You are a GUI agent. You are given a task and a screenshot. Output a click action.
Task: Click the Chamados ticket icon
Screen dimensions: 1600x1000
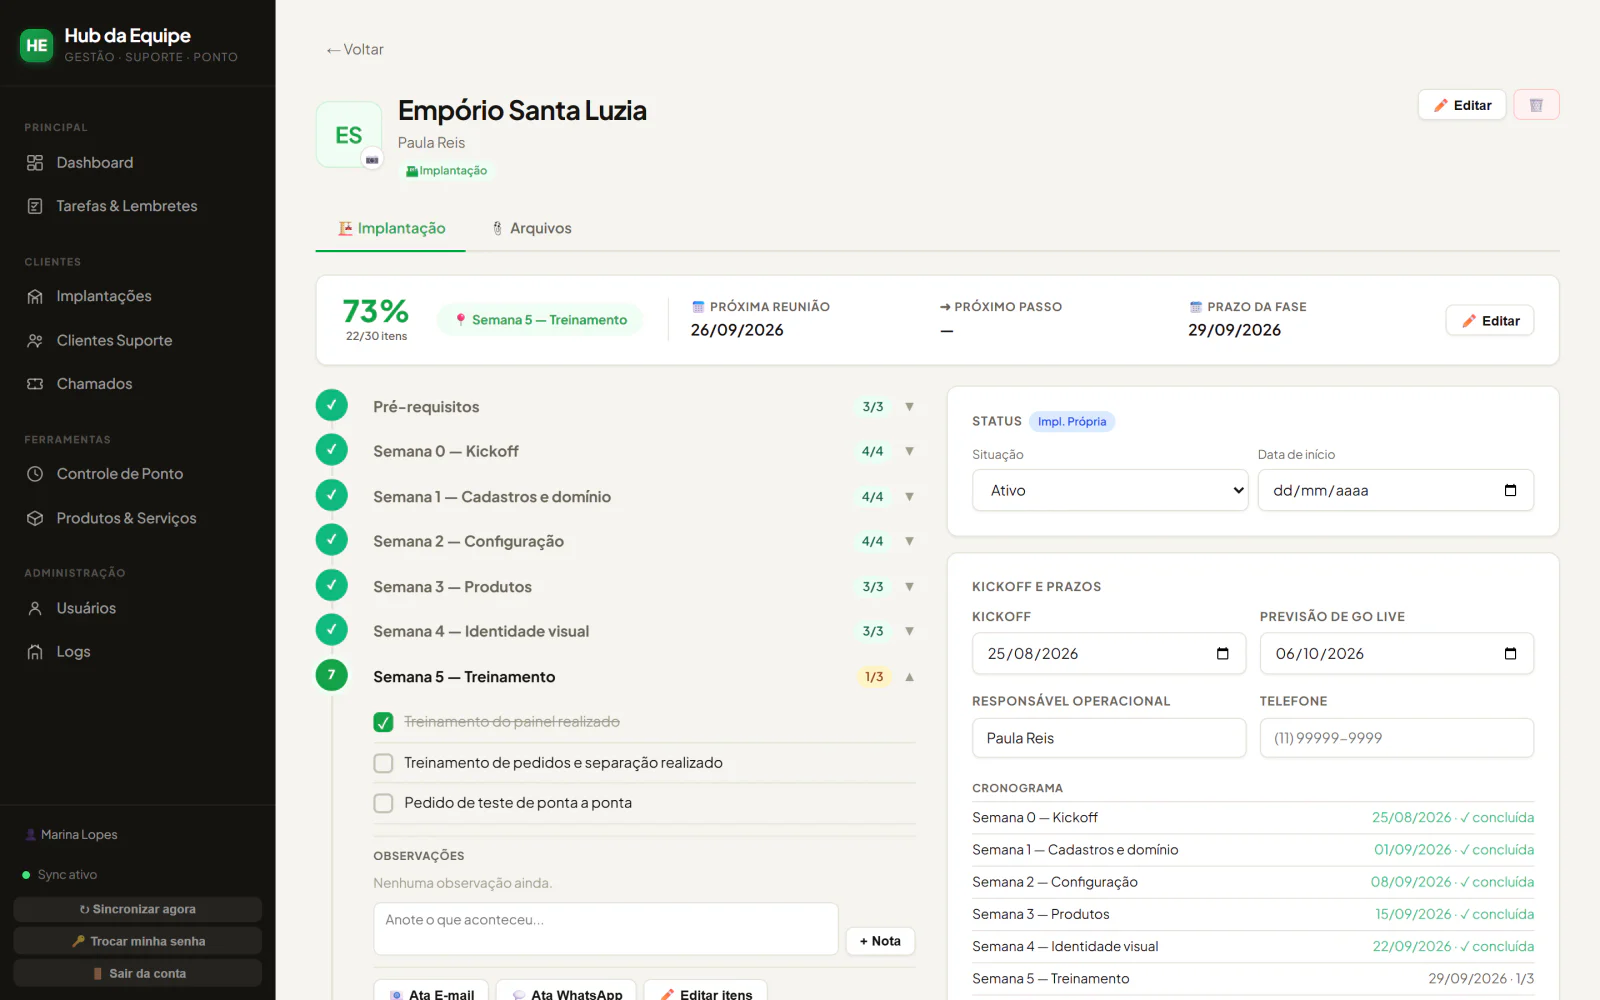click(x=35, y=384)
